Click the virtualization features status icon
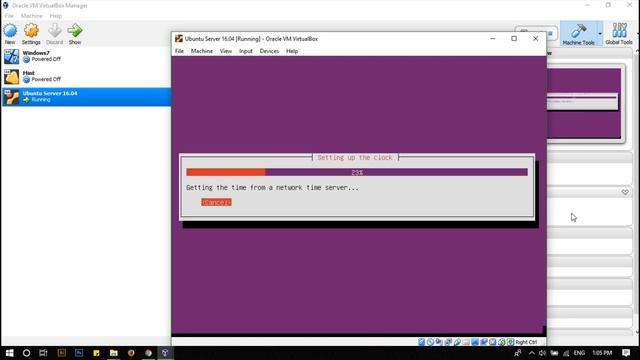Screen dimensions: 640x360 [493, 342]
